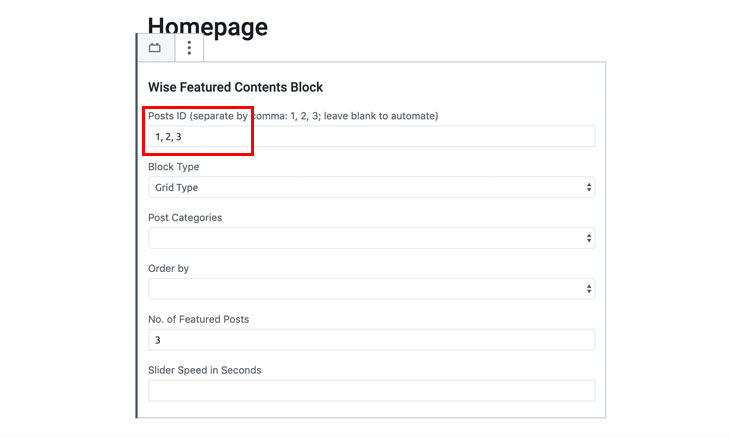Focus the Posts ID field containing 1, 2, 3
The image size is (730, 438).
tap(372, 136)
